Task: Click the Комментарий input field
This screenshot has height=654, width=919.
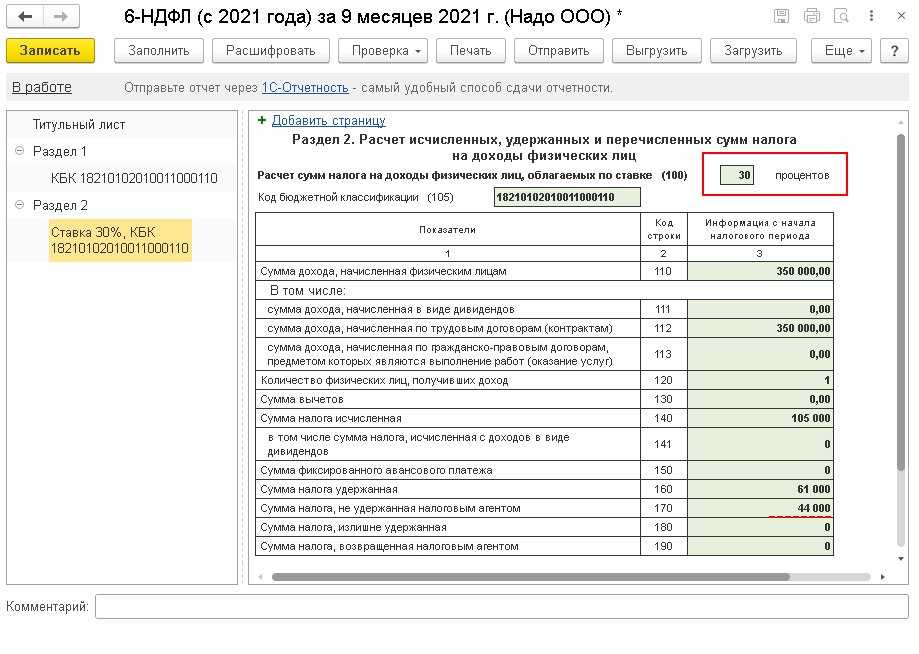Action: pos(501,607)
